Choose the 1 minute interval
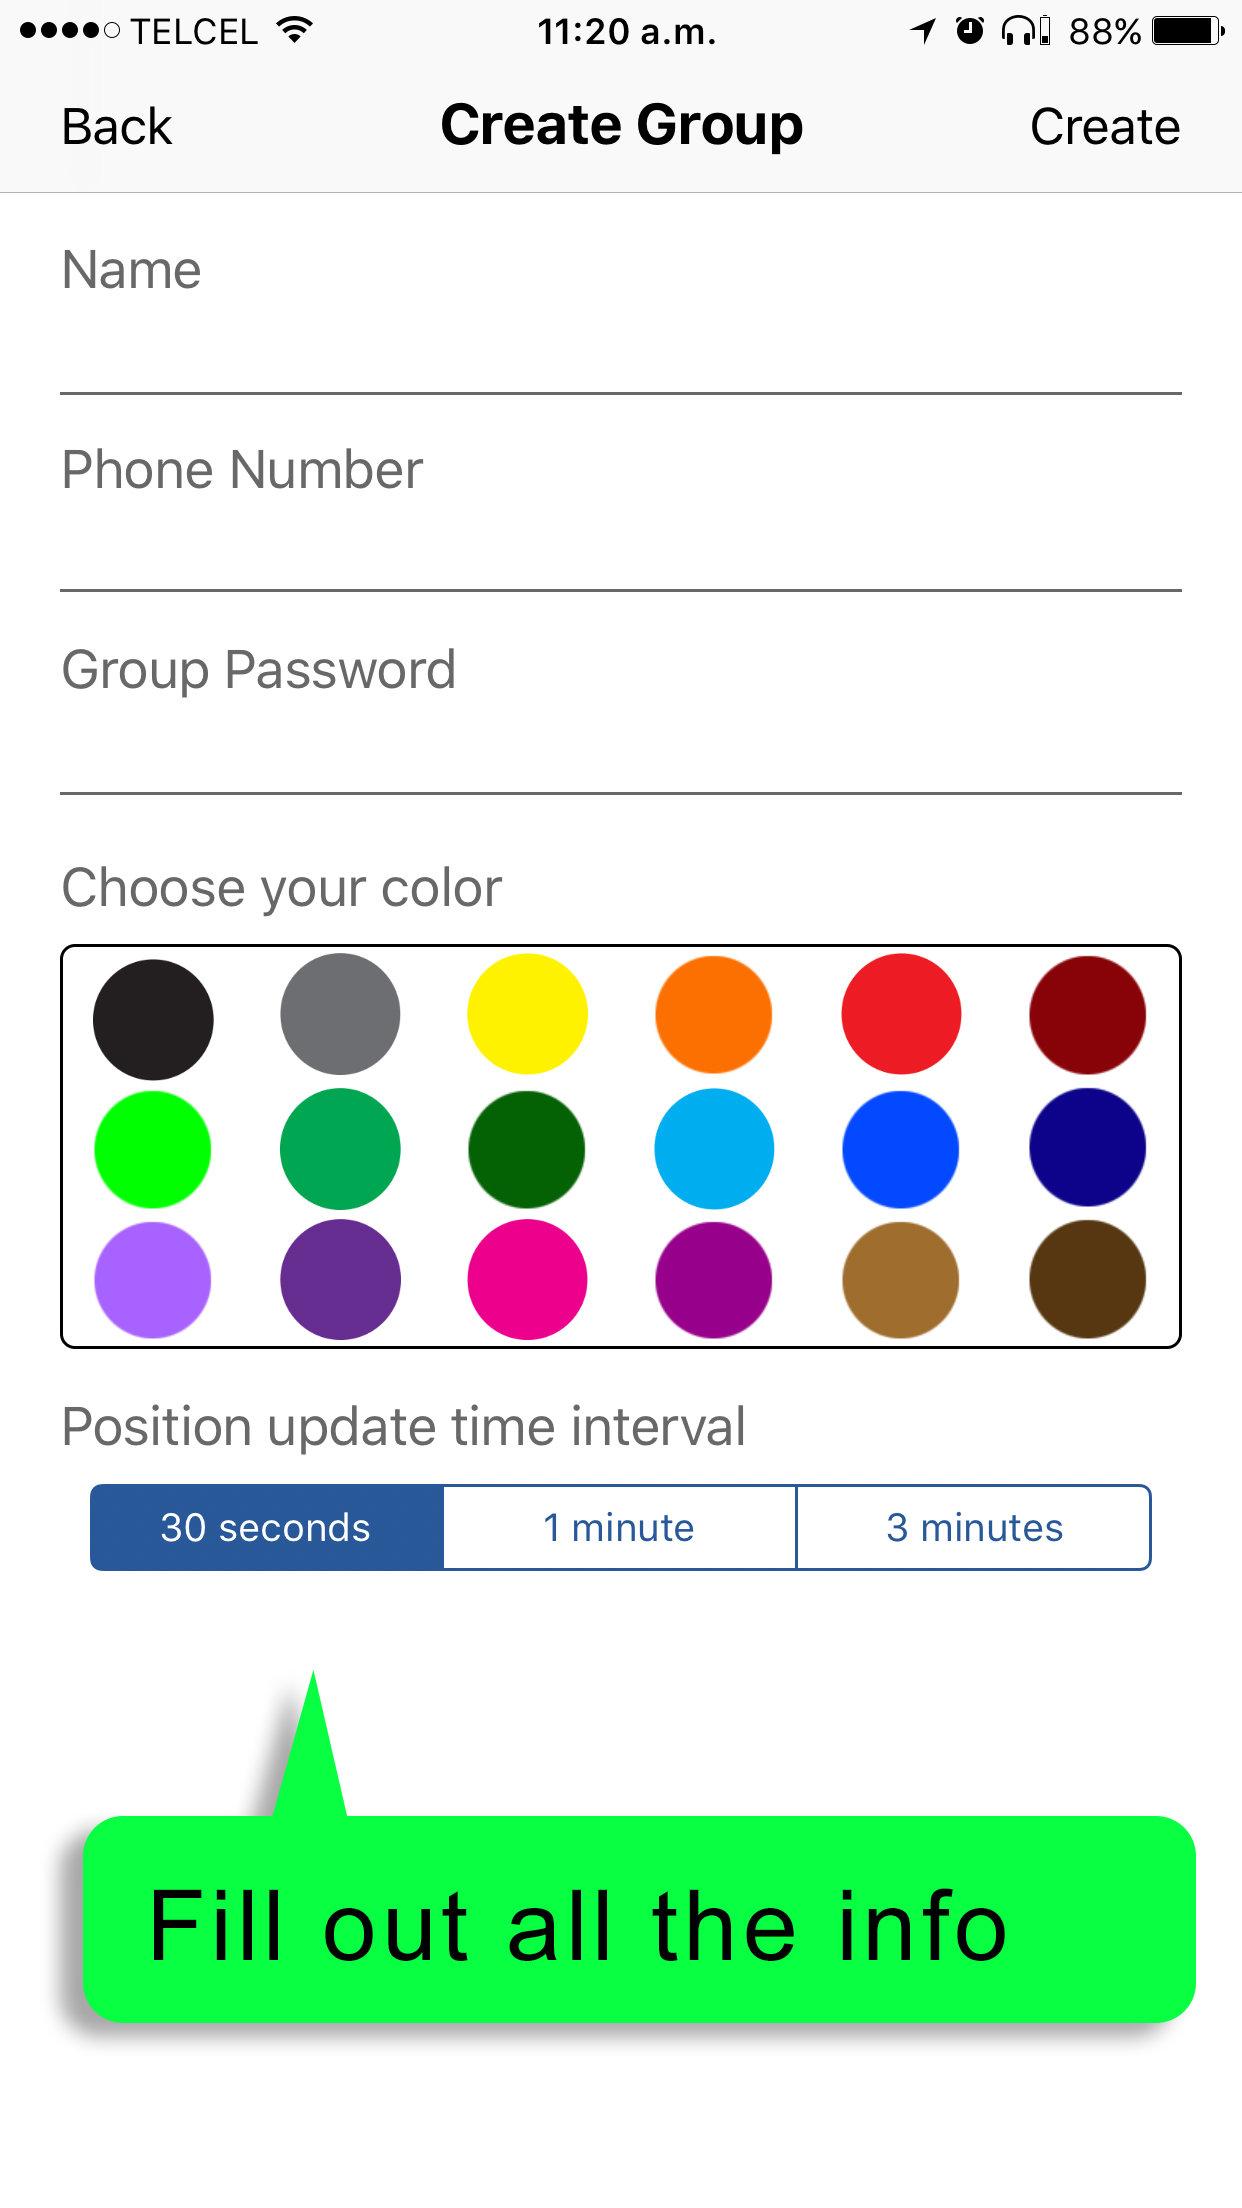 (619, 1528)
